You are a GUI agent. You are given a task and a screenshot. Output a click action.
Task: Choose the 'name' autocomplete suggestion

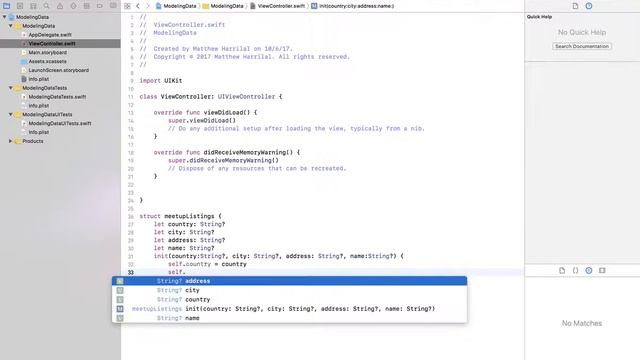(x=289, y=318)
